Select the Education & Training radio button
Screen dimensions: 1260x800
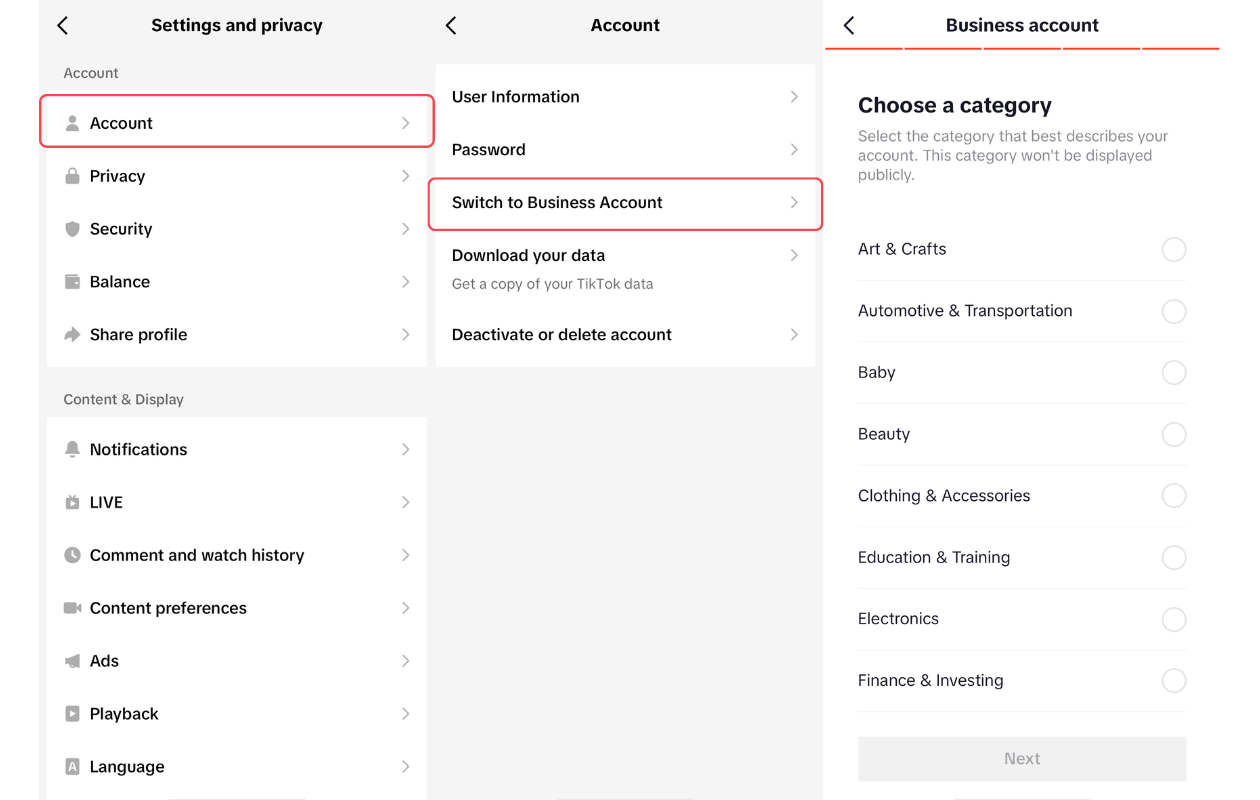coord(1174,557)
